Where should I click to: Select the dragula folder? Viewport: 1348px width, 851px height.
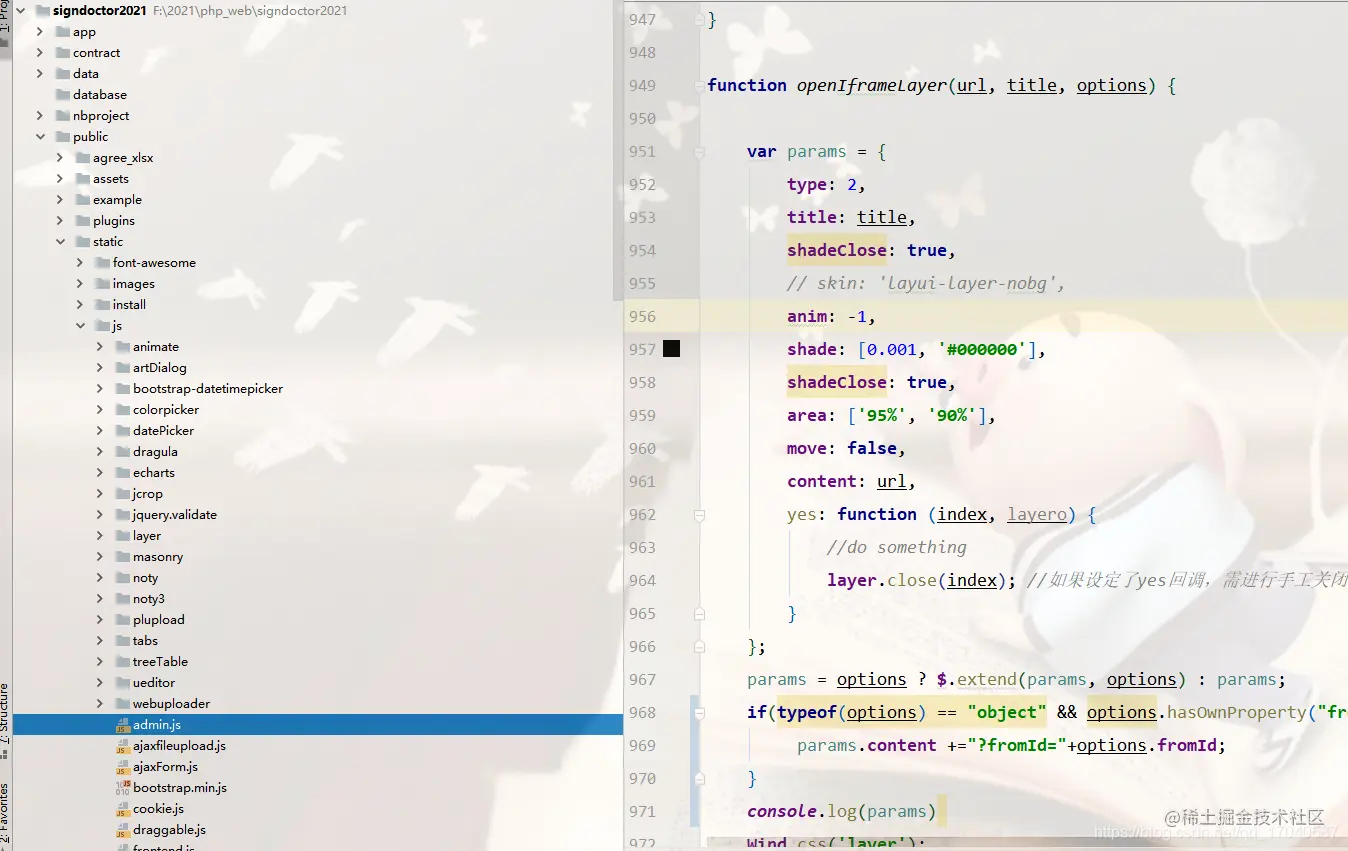coord(155,452)
